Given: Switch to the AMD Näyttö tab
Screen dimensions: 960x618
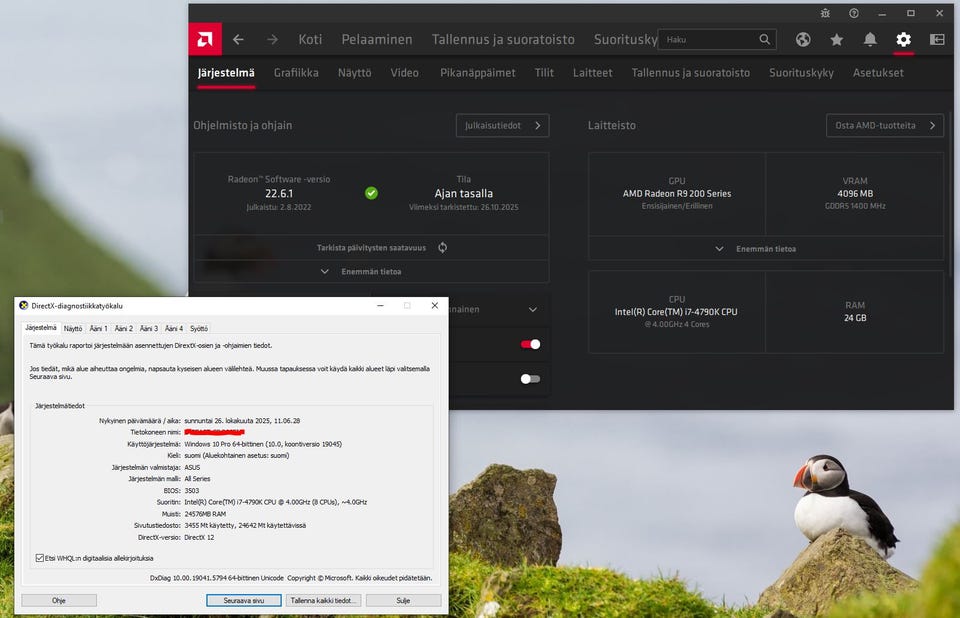Looking at the screenshot, I should [354, 73].
